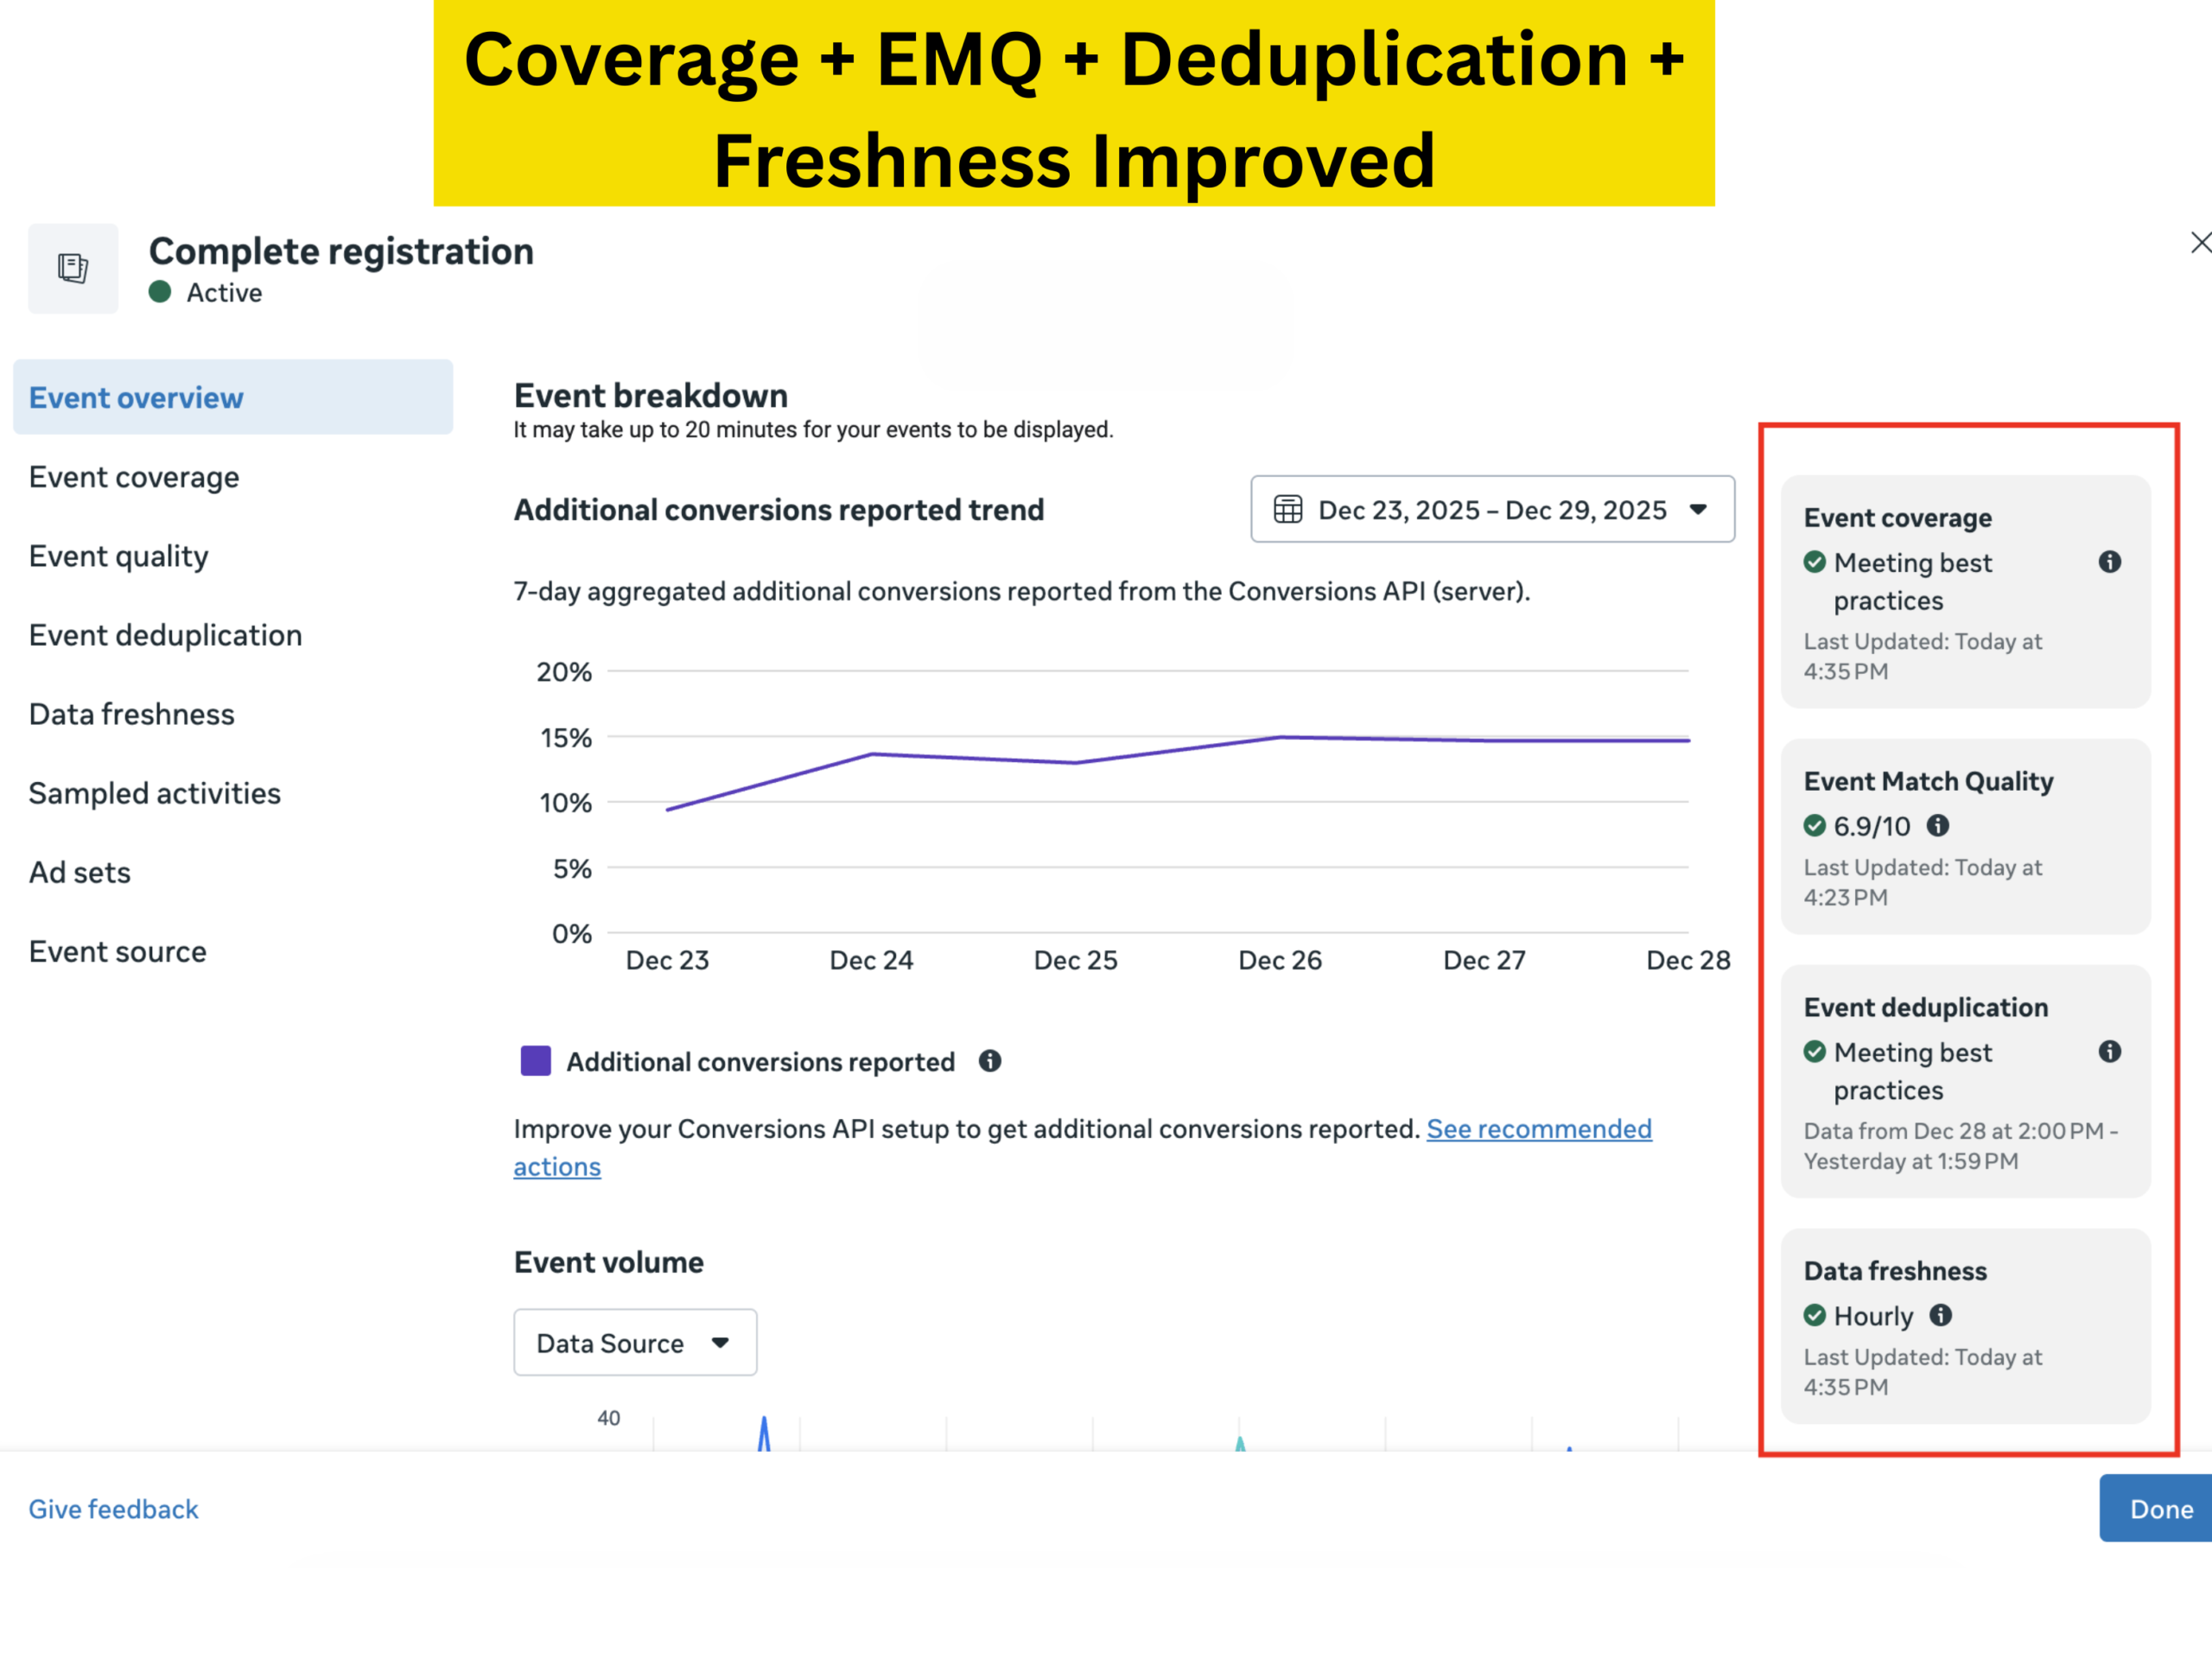Click the Complete registration event icon
Image resolution: width=2212 pixels, height=1659 pixels.
pyautogui.click(x=73, y=268)
